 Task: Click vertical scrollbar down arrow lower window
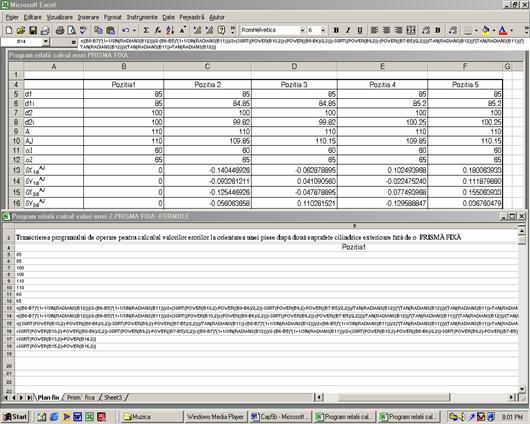click(x=522, y=389)
